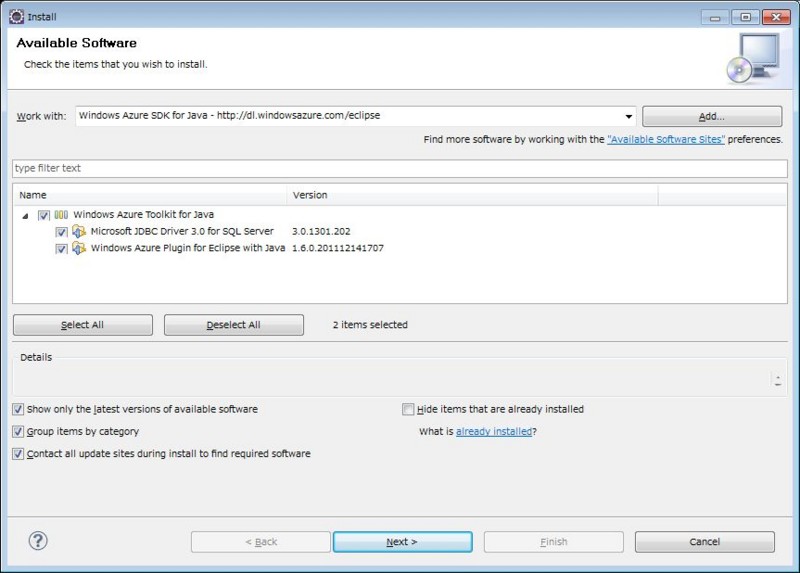Close the Install dialog window
The height and width of the screenshot is (573, 800).
(776, 17)
